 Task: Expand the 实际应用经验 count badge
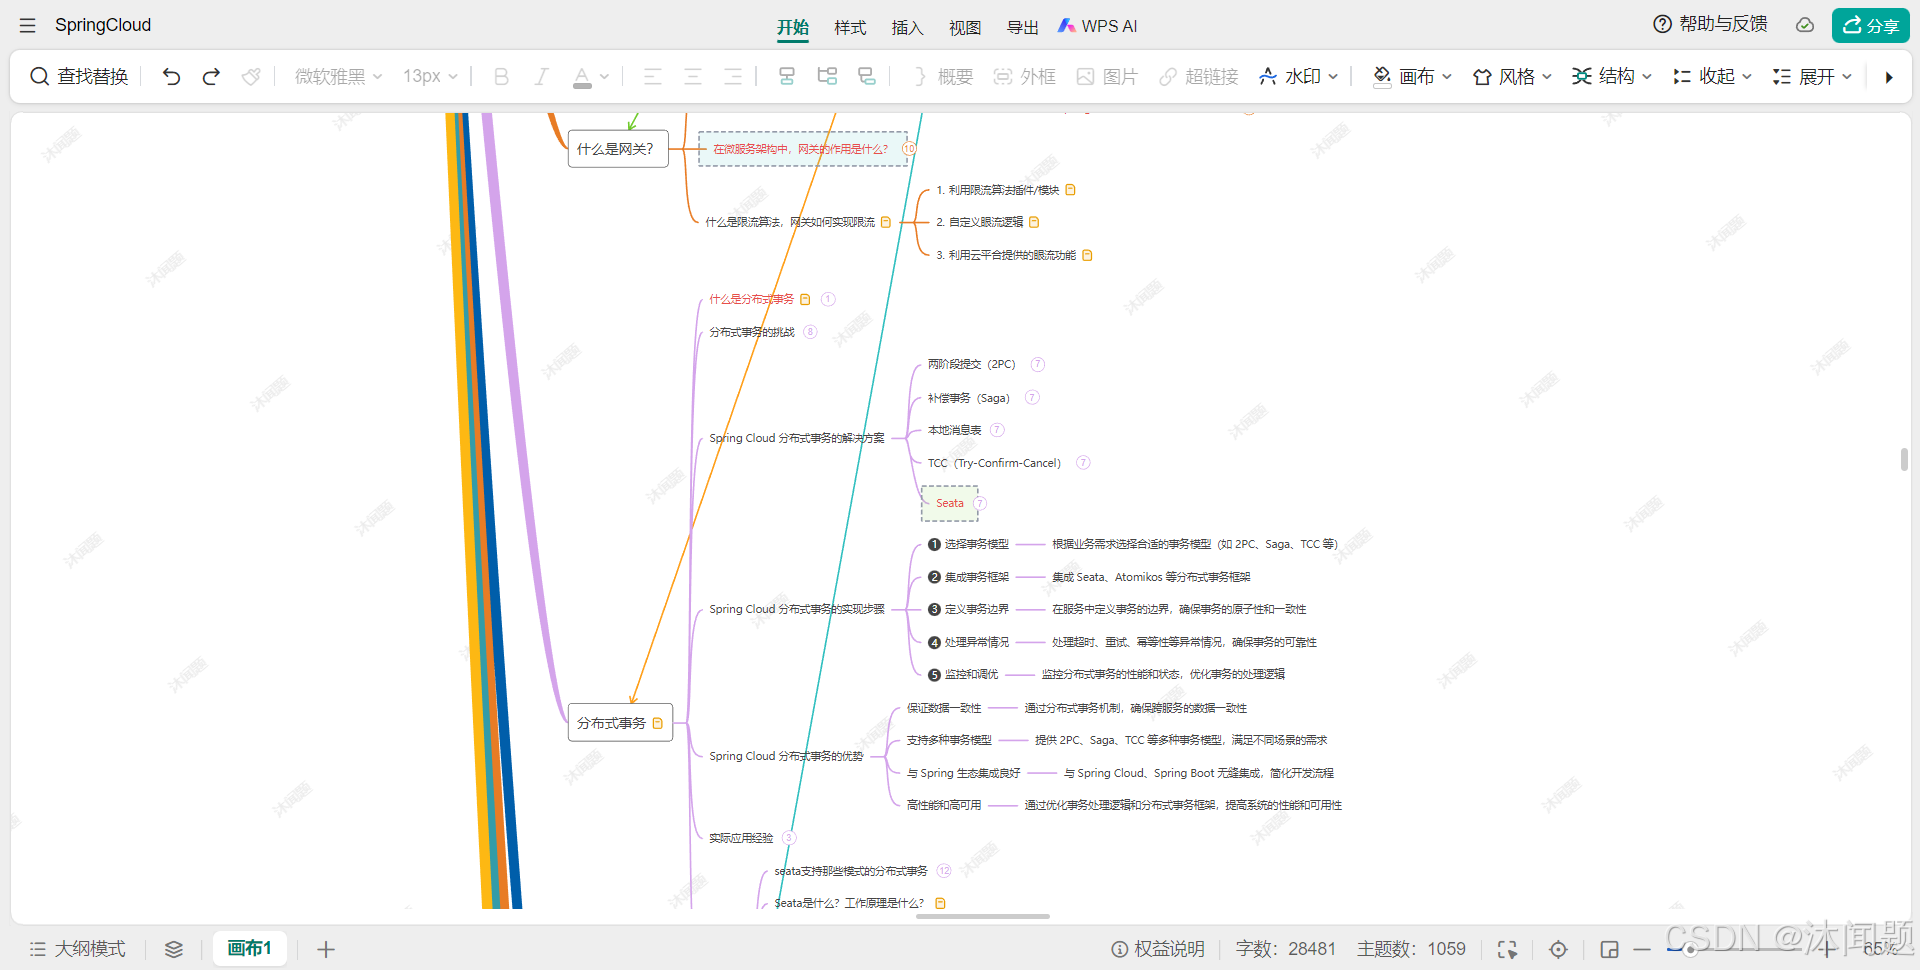click(789, 838)
